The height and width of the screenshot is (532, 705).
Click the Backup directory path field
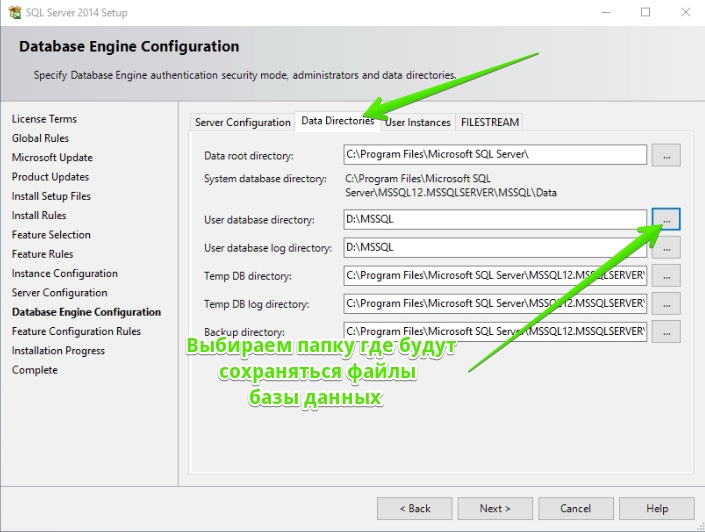(x=495, y=332)
